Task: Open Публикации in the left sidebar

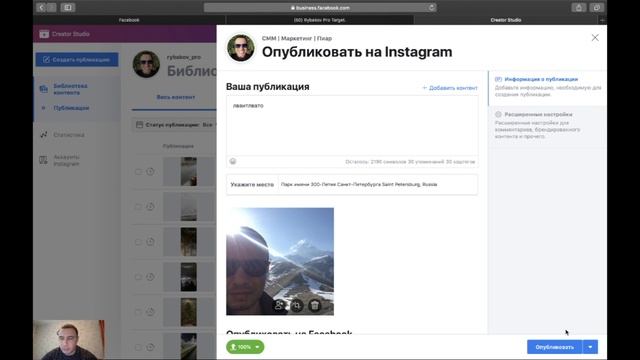Action: coord(71,108)
